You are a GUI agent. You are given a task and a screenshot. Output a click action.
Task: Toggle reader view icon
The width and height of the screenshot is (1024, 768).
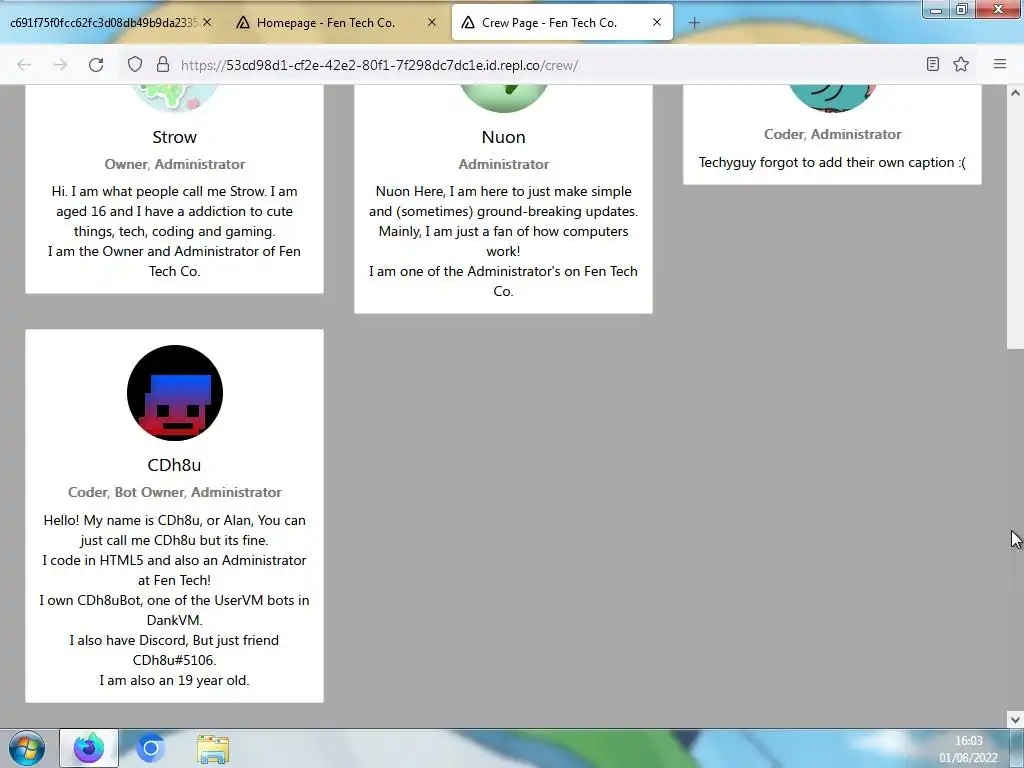coord(933,64)
